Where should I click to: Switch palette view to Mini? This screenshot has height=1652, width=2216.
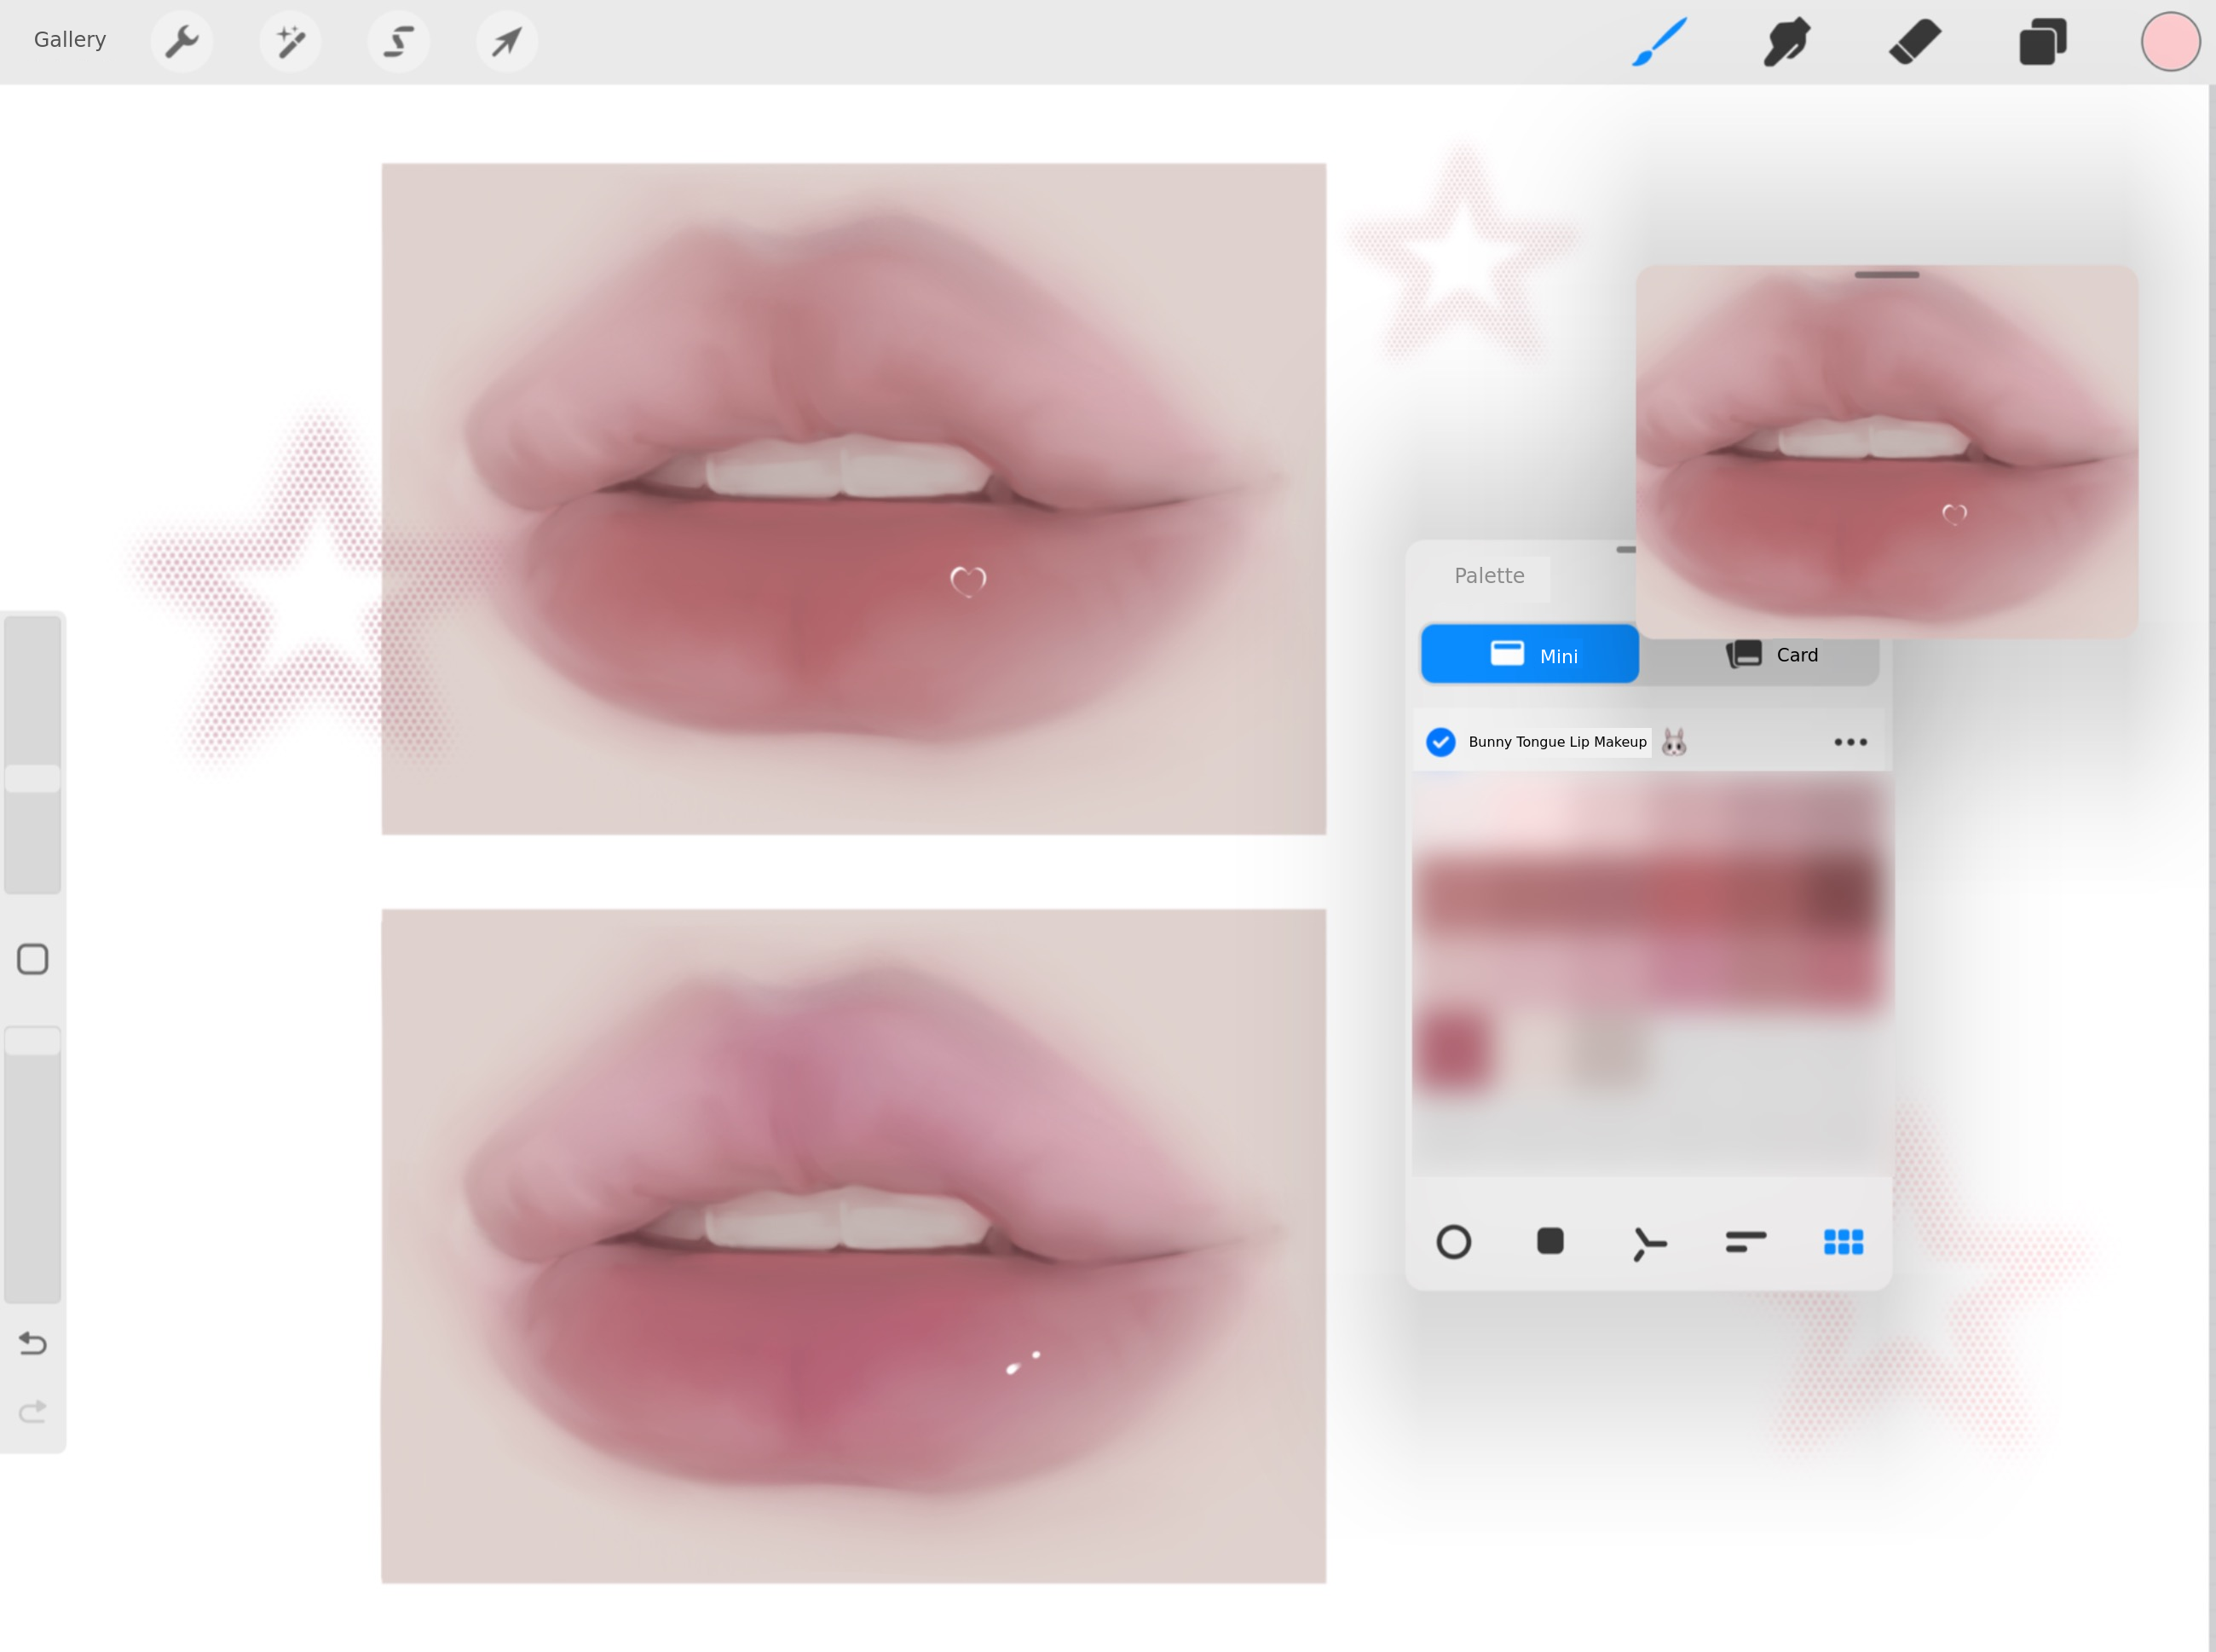point(1530,655)
